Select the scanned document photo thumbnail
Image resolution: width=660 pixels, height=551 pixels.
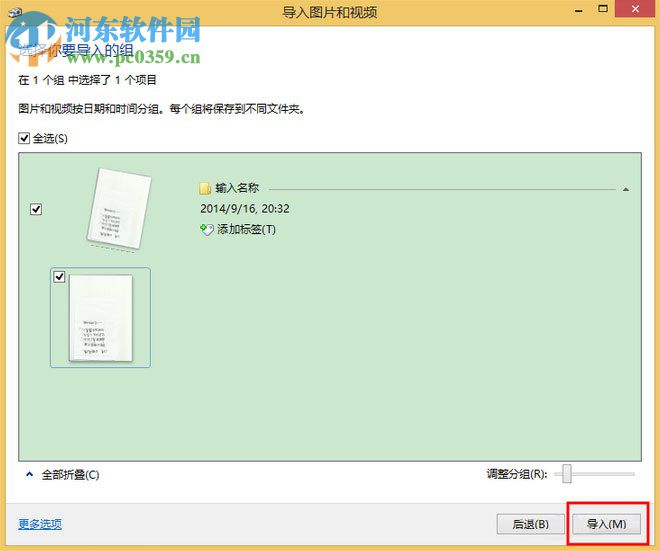[x=101, y=318]
